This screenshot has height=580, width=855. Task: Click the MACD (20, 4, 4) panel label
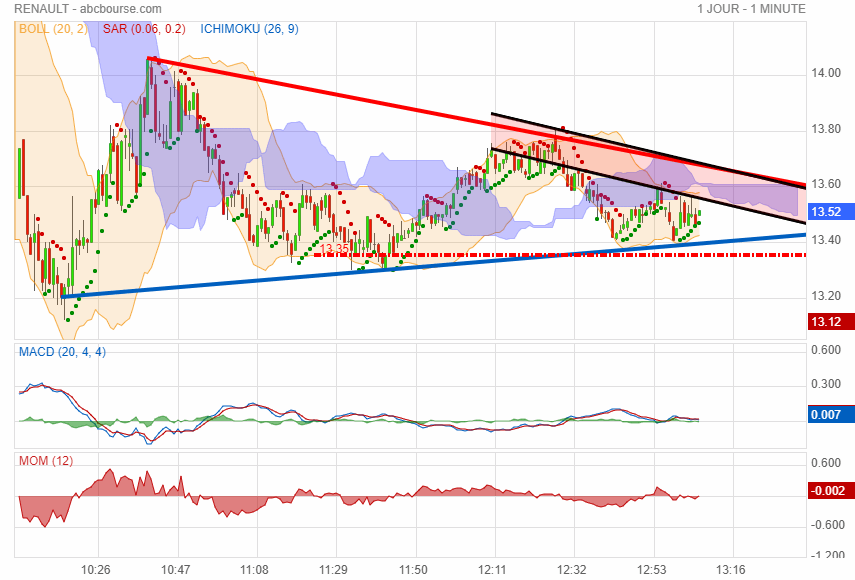[62, 352]
